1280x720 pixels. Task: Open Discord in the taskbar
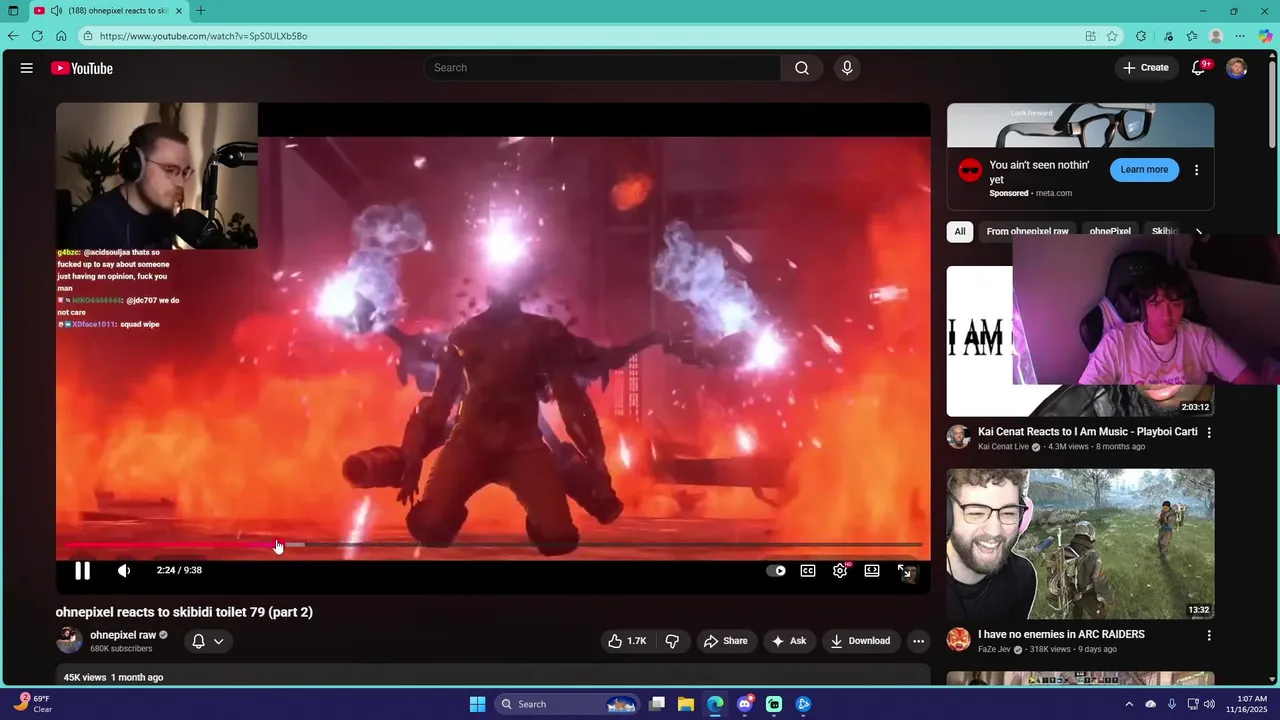pyautogui.click(x=744, y=704)
